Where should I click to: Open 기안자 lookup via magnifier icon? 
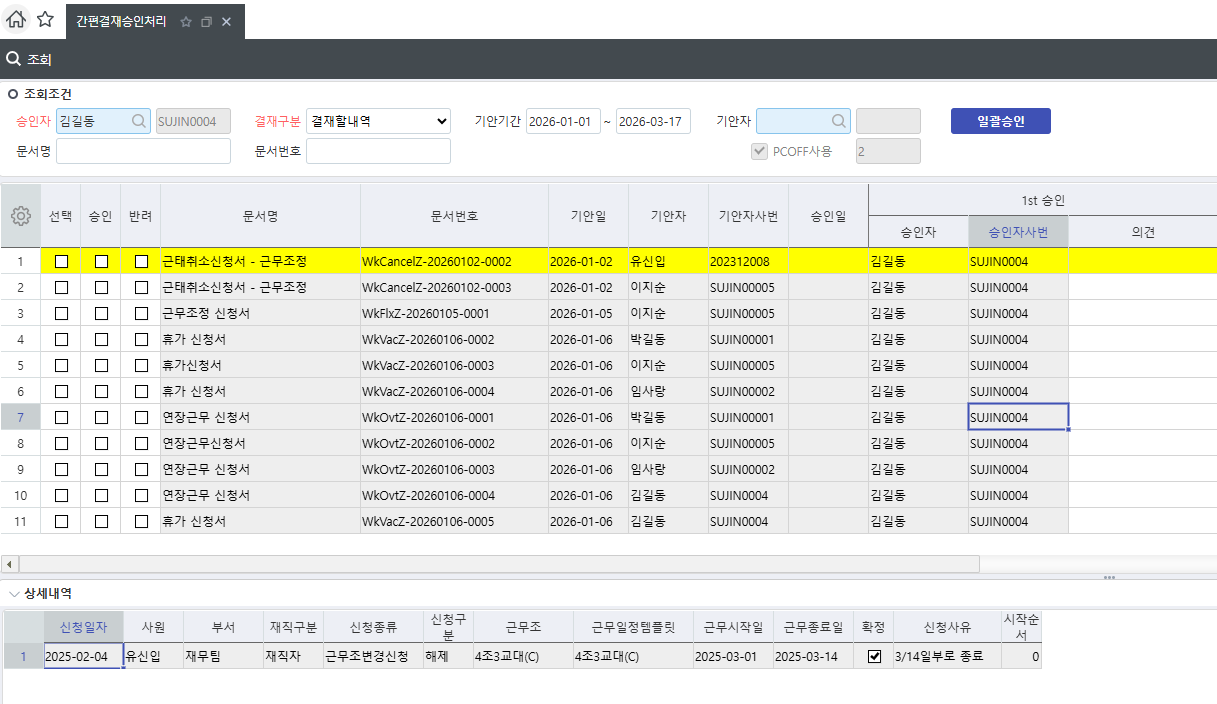(x=838, y=121)
